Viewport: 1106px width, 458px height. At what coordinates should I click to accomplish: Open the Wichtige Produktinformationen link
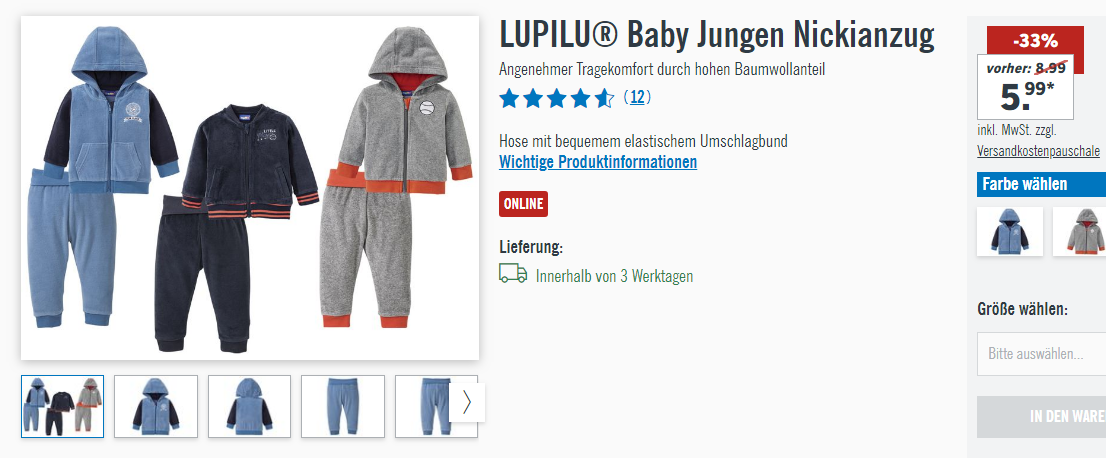click(597, 162)
